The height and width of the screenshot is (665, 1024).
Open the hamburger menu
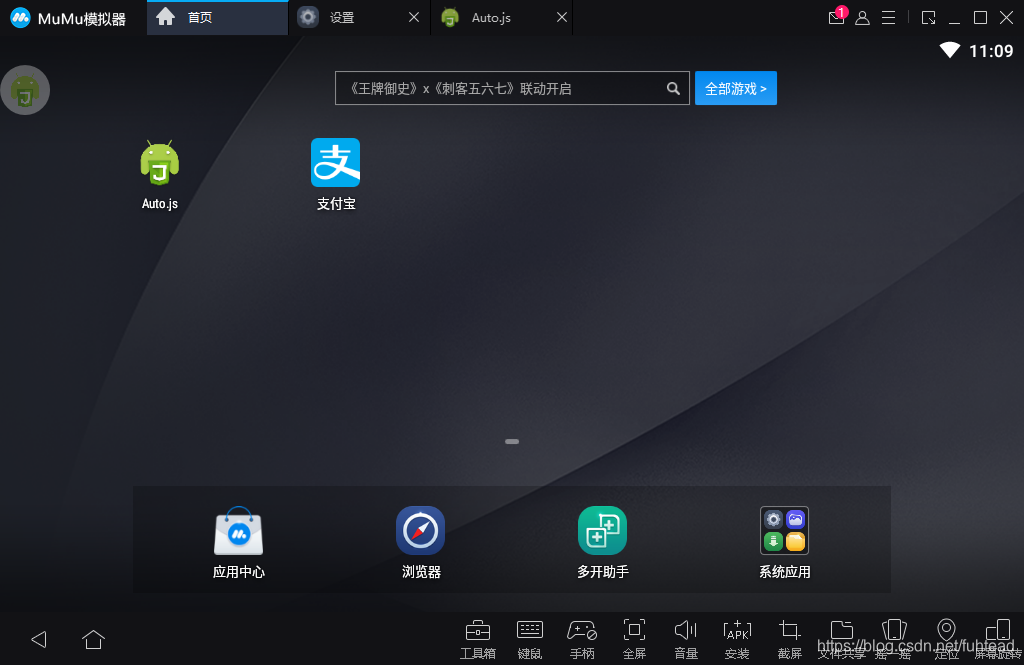pyautogui.click(x=888, y=18)
